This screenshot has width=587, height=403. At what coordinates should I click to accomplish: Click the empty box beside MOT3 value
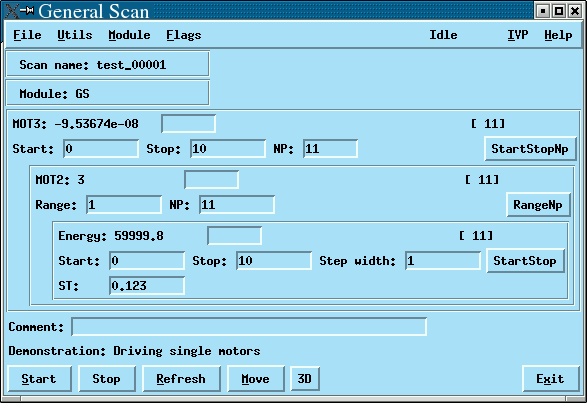coord(188,124)
